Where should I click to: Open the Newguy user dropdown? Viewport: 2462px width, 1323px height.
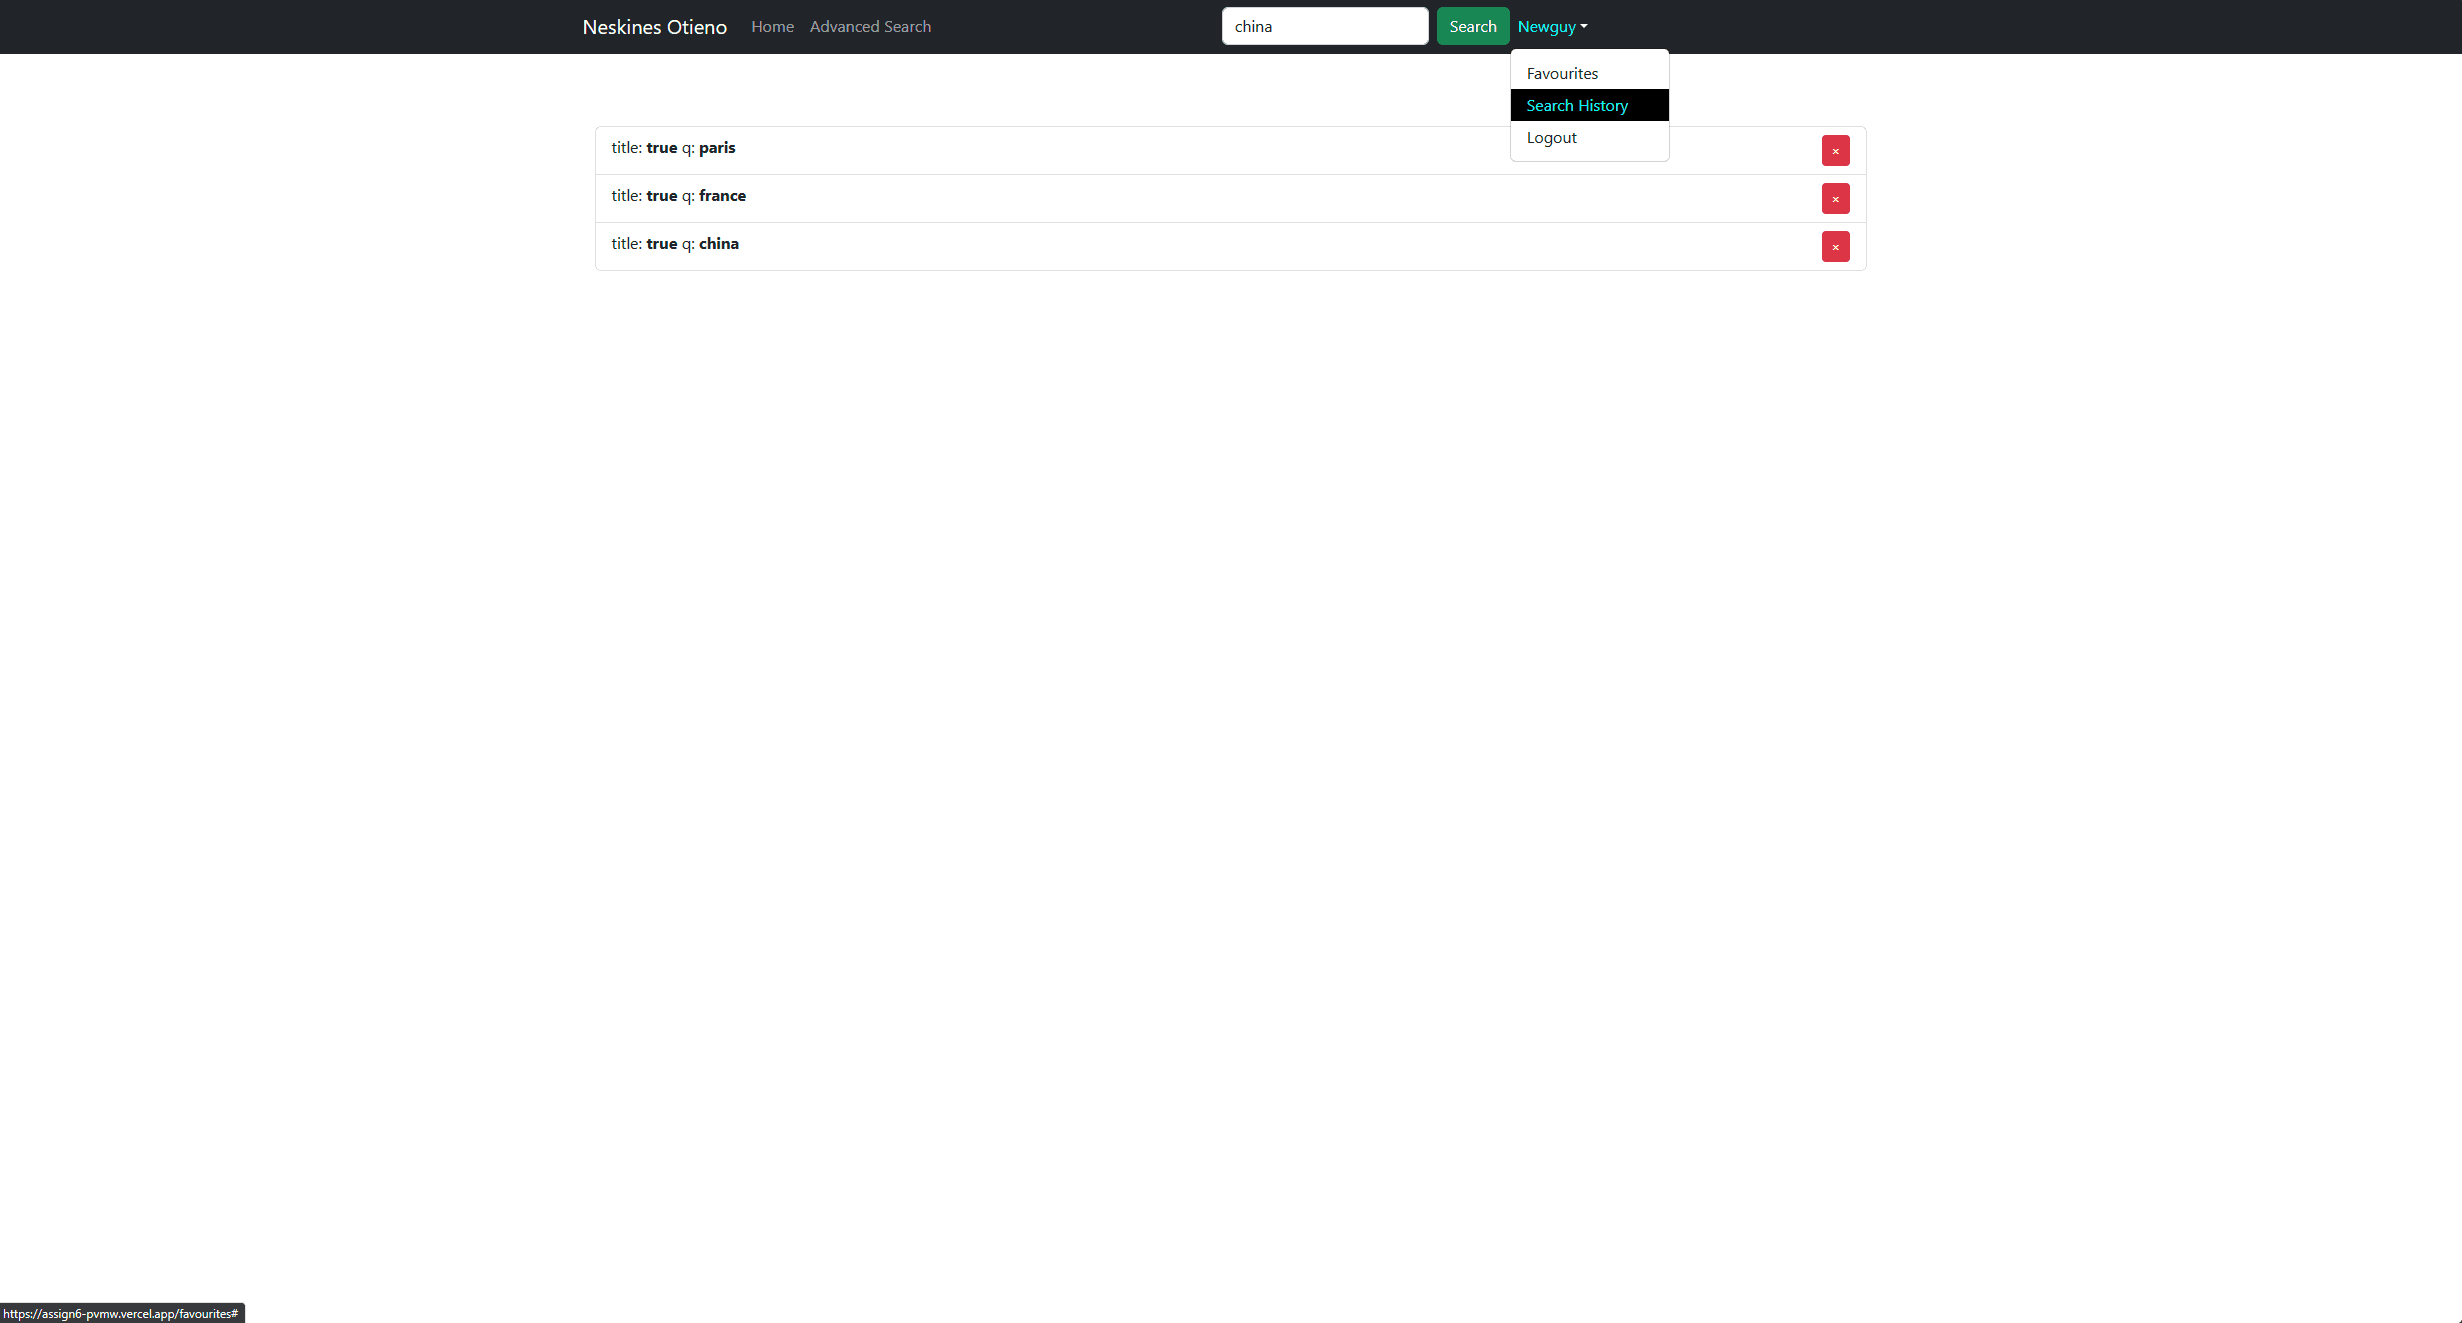[x=1550, y=26]
